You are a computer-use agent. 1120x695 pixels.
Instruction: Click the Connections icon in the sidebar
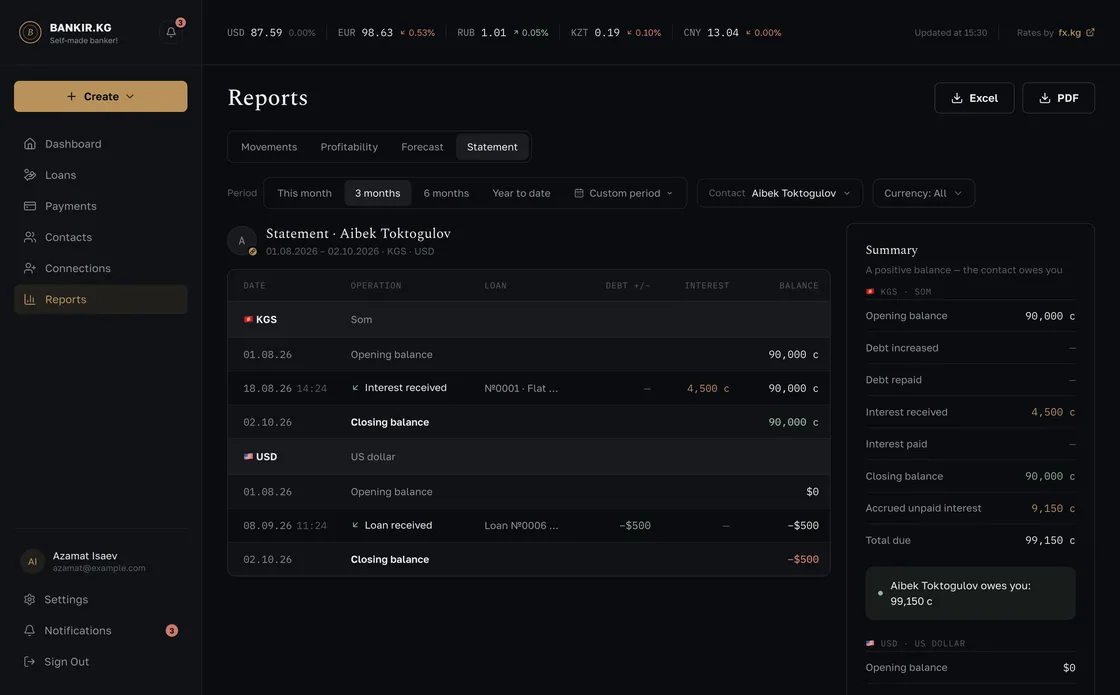coord(30,269)
